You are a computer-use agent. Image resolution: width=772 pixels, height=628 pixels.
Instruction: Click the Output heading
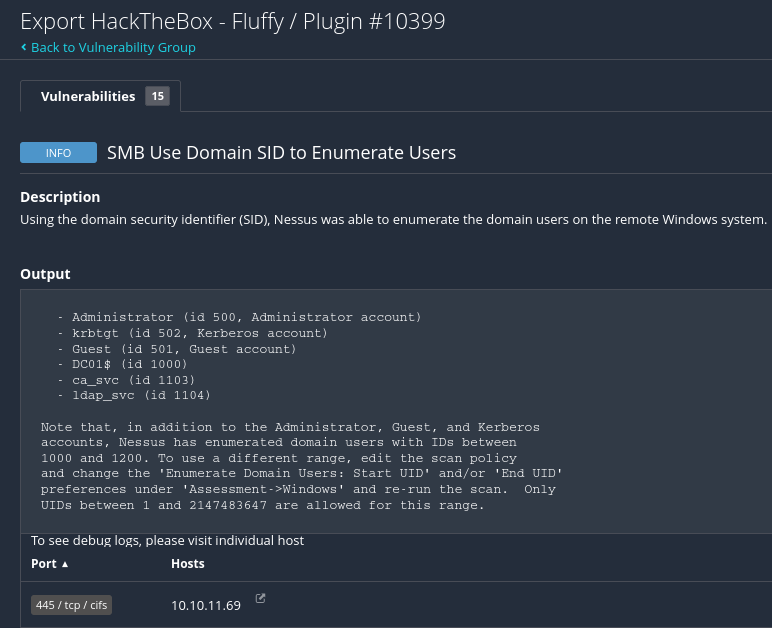(45, 274)
